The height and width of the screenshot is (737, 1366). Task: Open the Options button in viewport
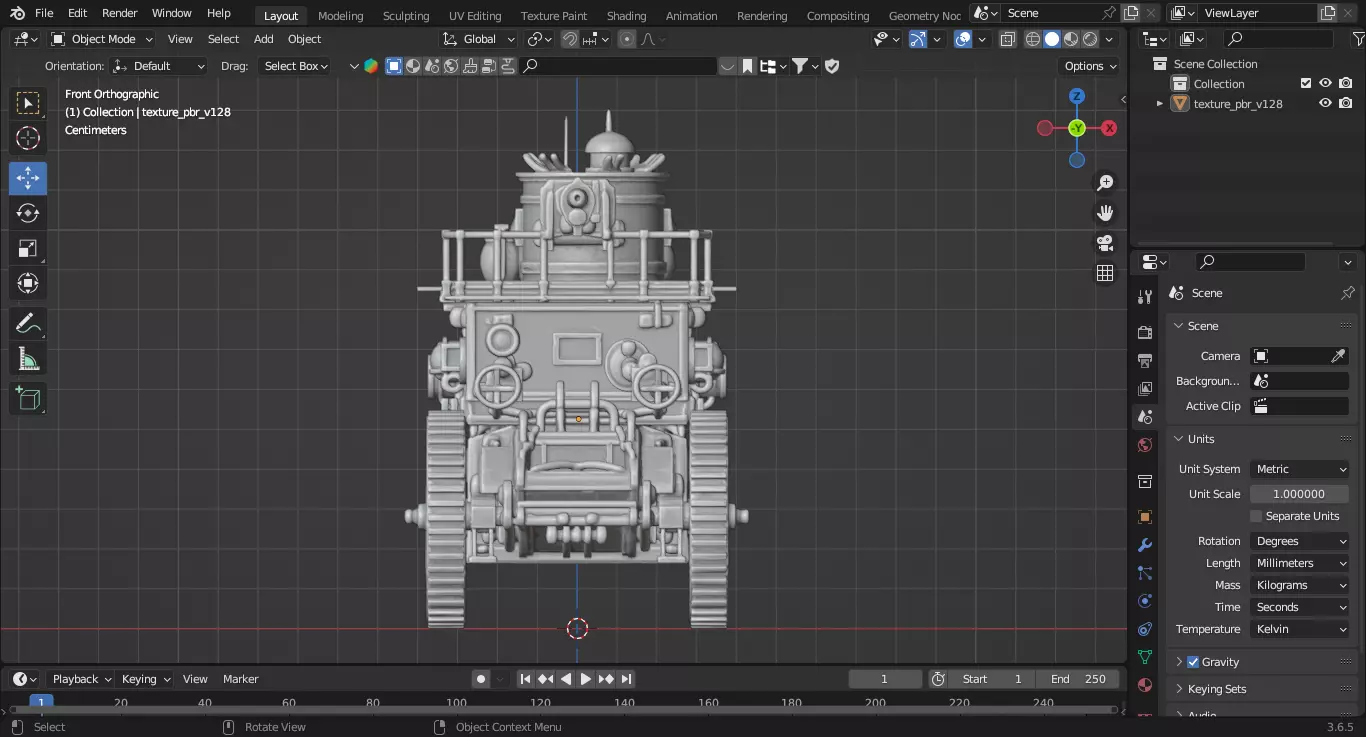[x=1090, y=66]
